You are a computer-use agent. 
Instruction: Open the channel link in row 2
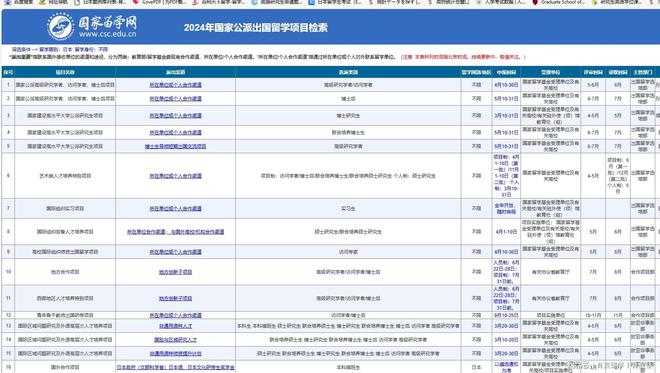(175, 99)
